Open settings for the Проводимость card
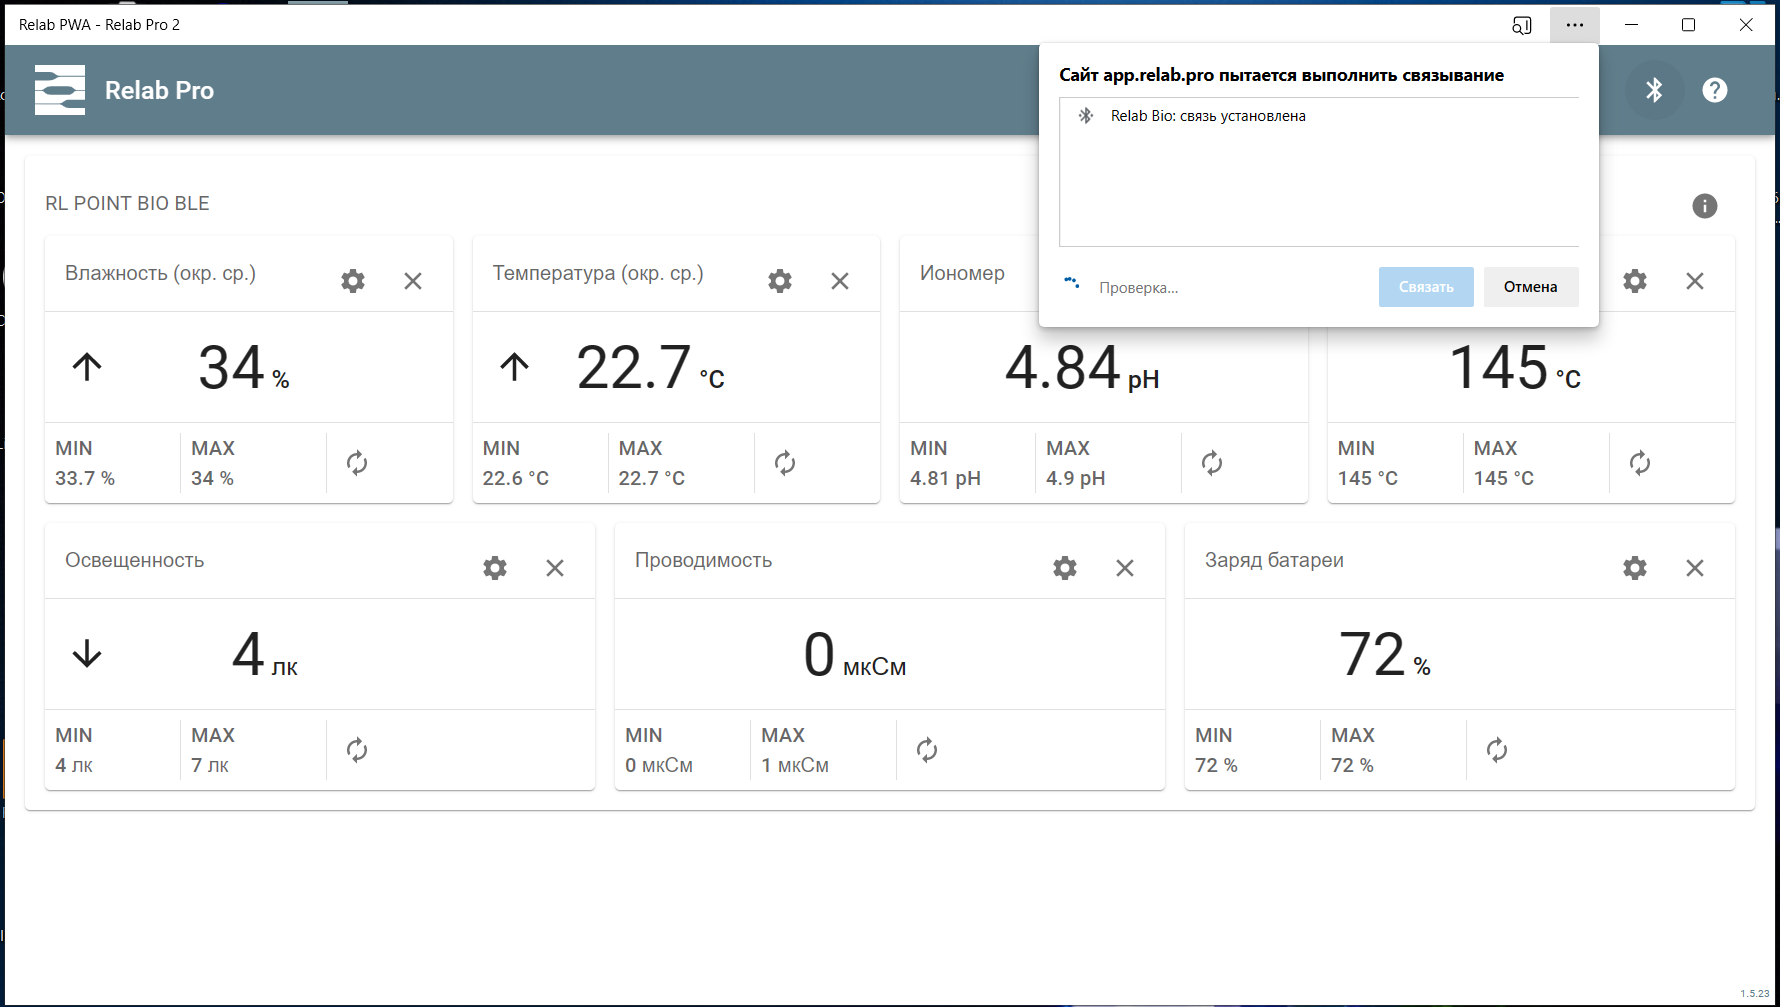Viewport: 1780px width, 1007px height. [x=1065, y=568]
